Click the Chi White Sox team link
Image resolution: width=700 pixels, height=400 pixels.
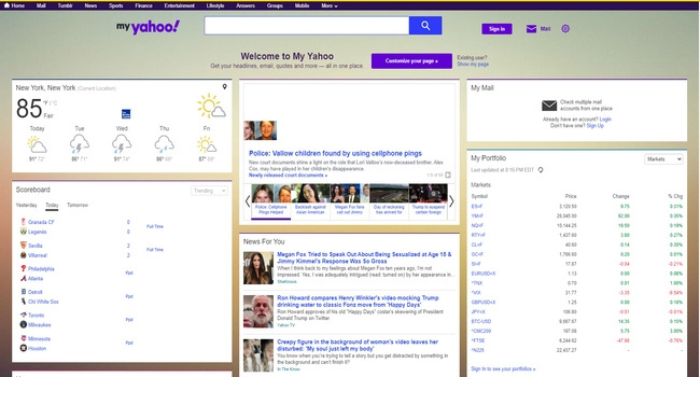[43, 301]
